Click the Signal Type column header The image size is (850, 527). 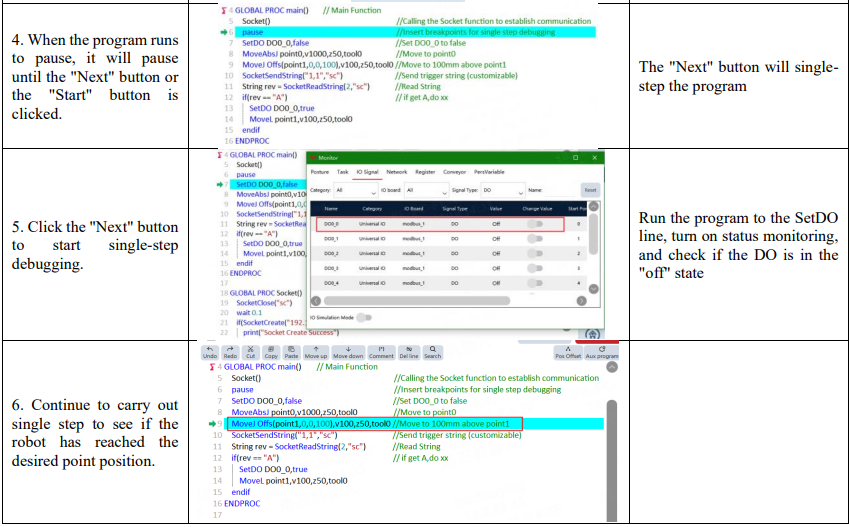coord(455,209)
